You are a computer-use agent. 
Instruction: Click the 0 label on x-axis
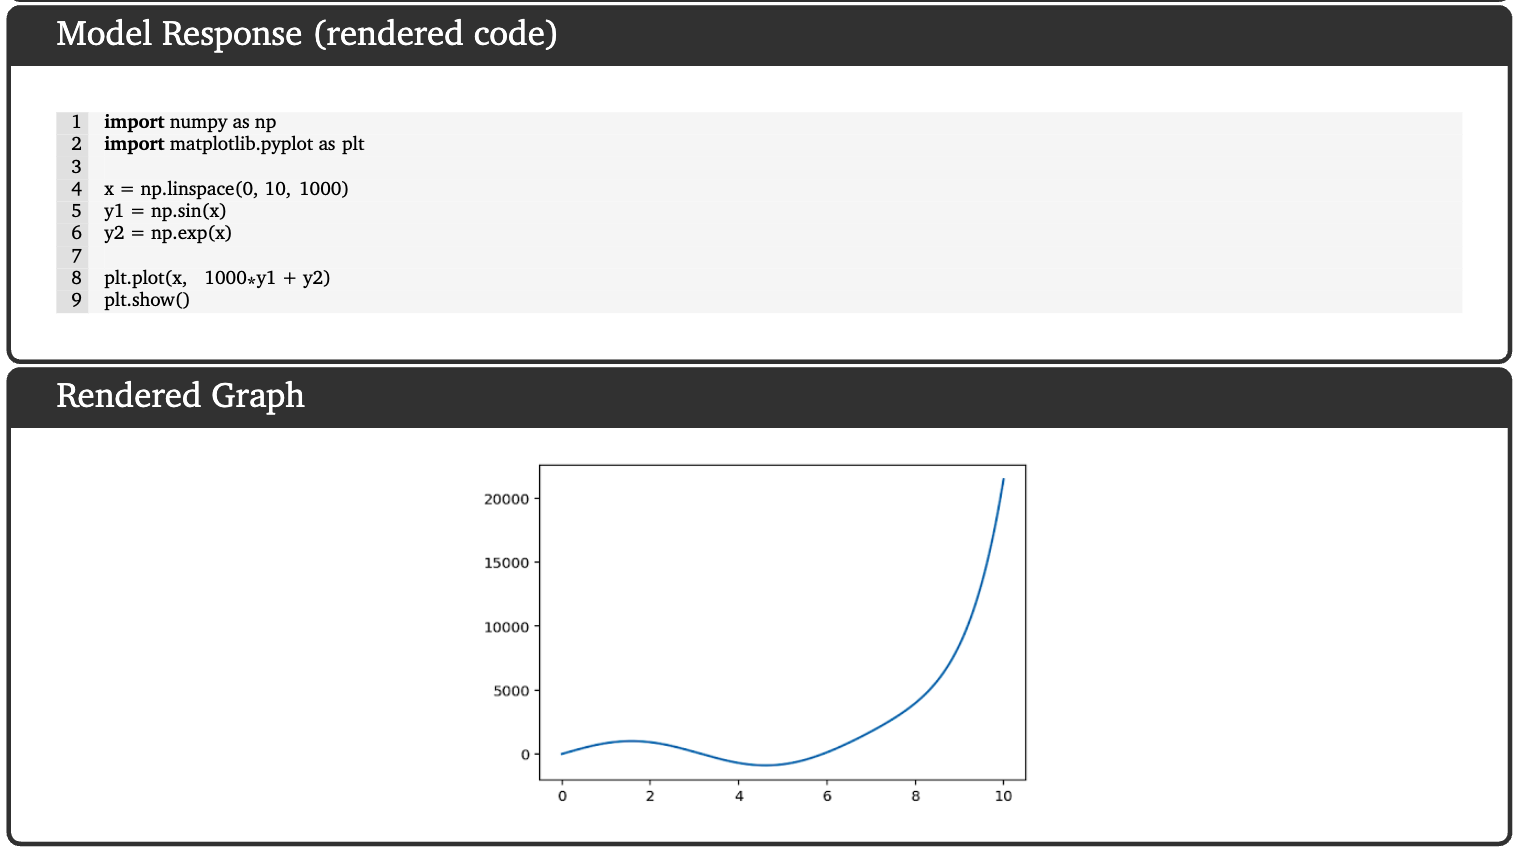coord(562,796)
